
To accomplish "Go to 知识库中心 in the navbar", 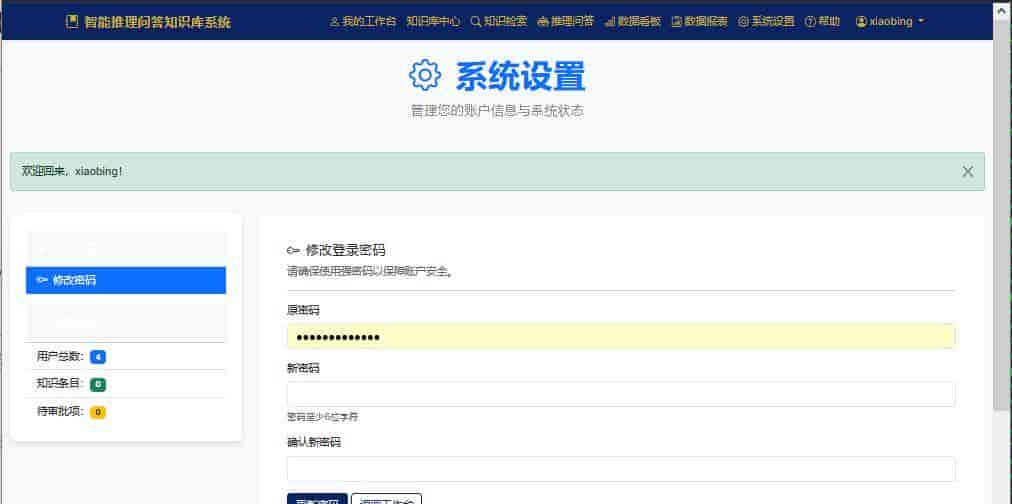I will tap(433, 21).
